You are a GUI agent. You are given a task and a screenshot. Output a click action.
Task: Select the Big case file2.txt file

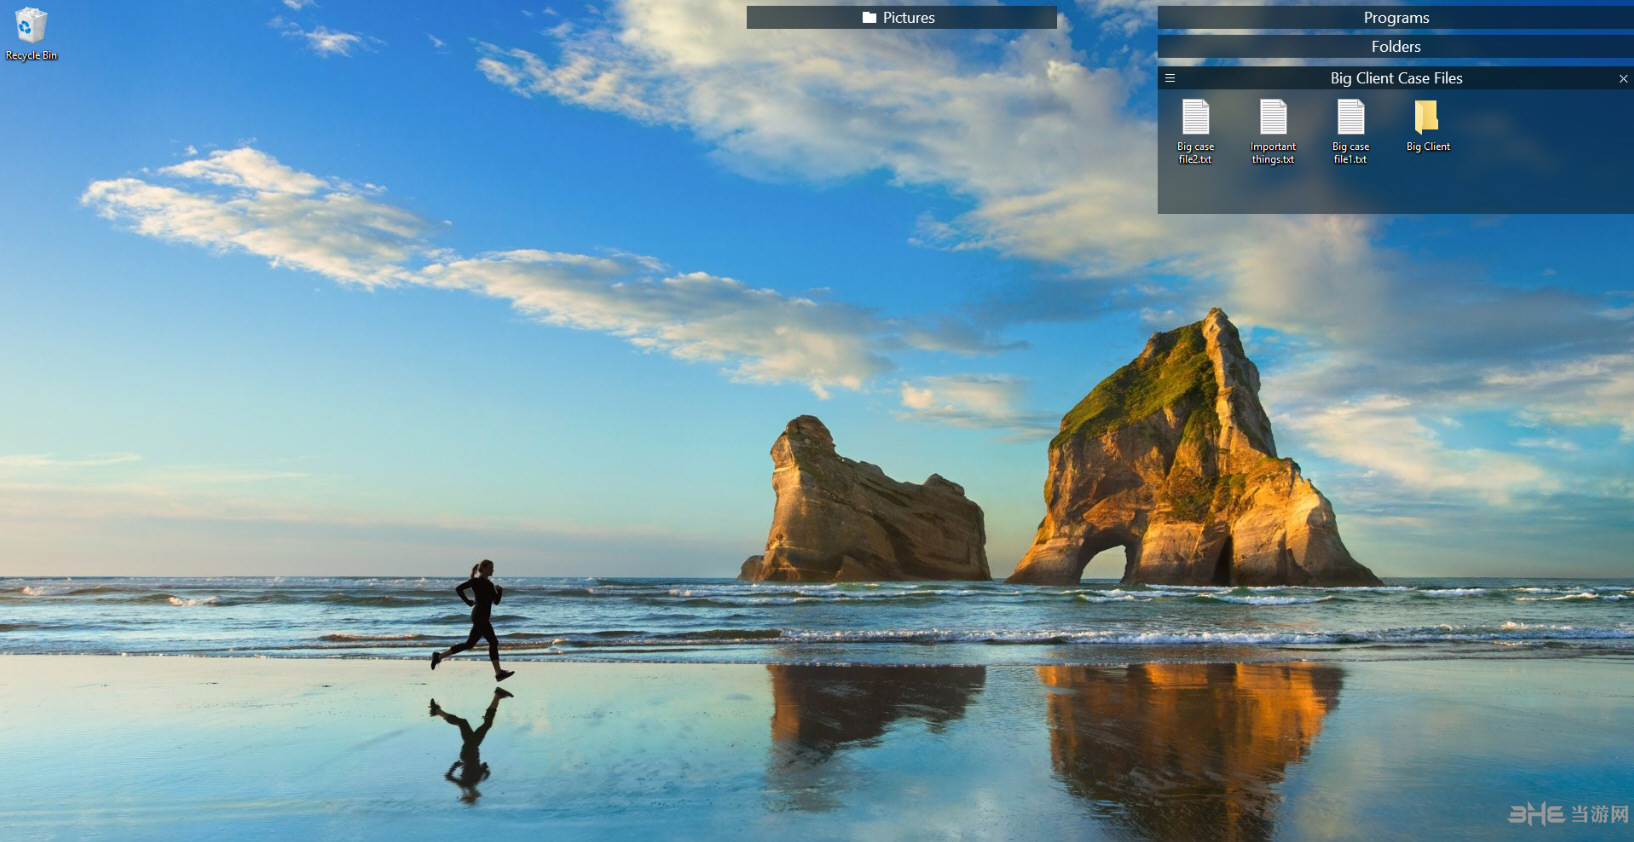pos(1196,132)
